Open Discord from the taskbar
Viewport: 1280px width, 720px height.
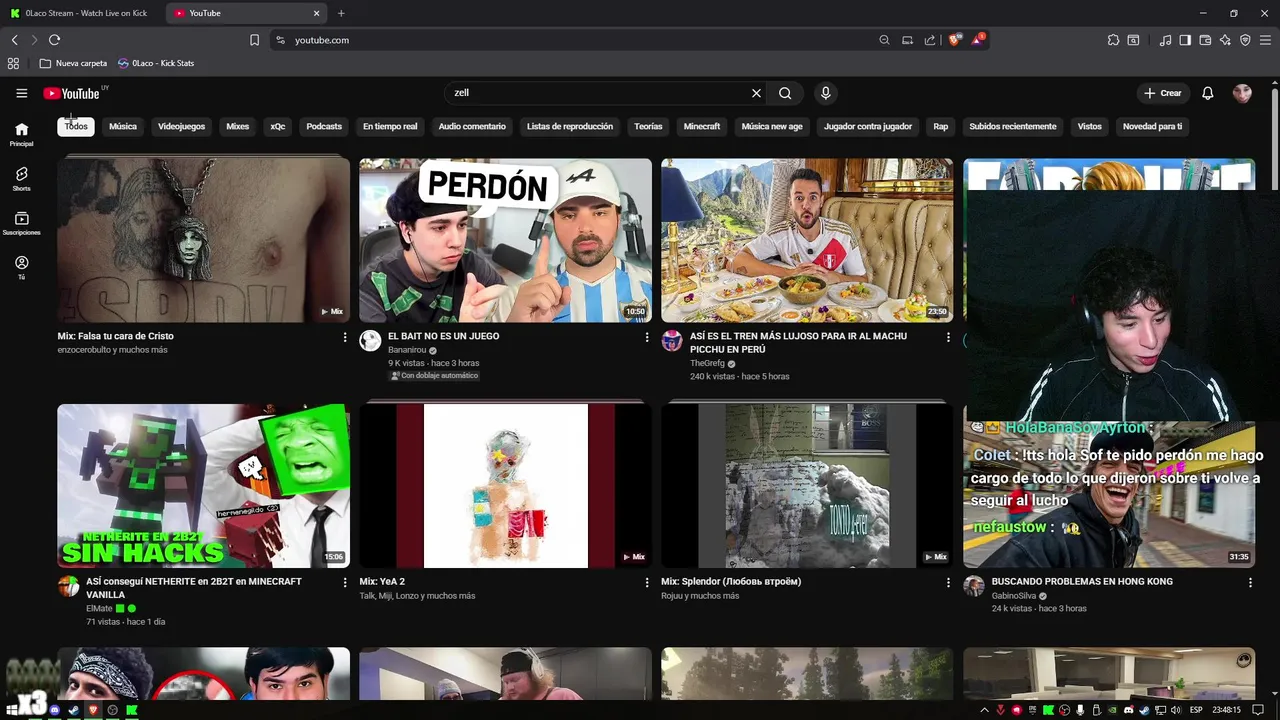tap(55, 710)
